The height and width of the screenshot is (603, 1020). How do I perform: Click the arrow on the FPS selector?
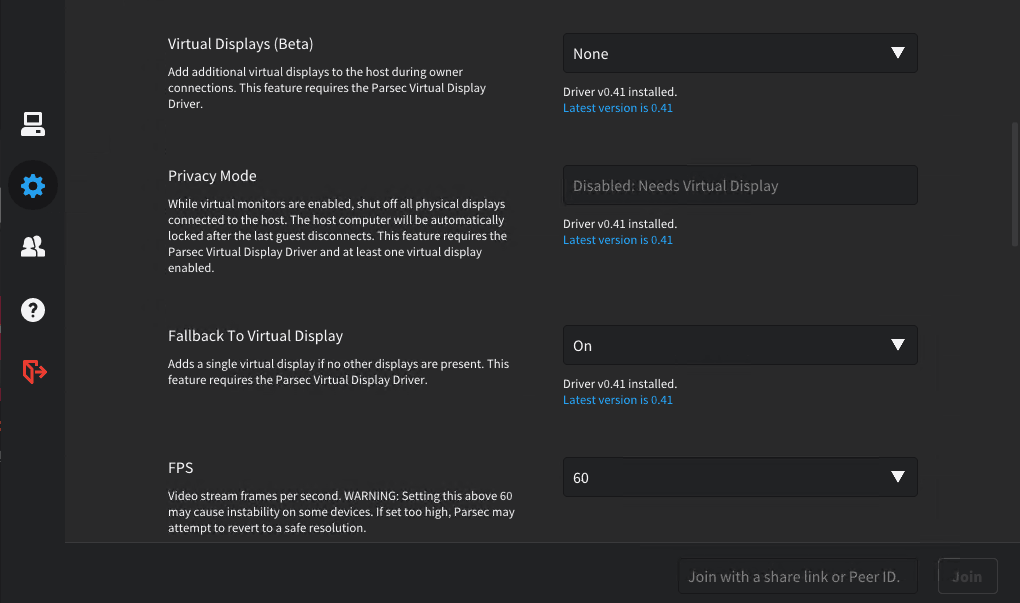(897, 478)
